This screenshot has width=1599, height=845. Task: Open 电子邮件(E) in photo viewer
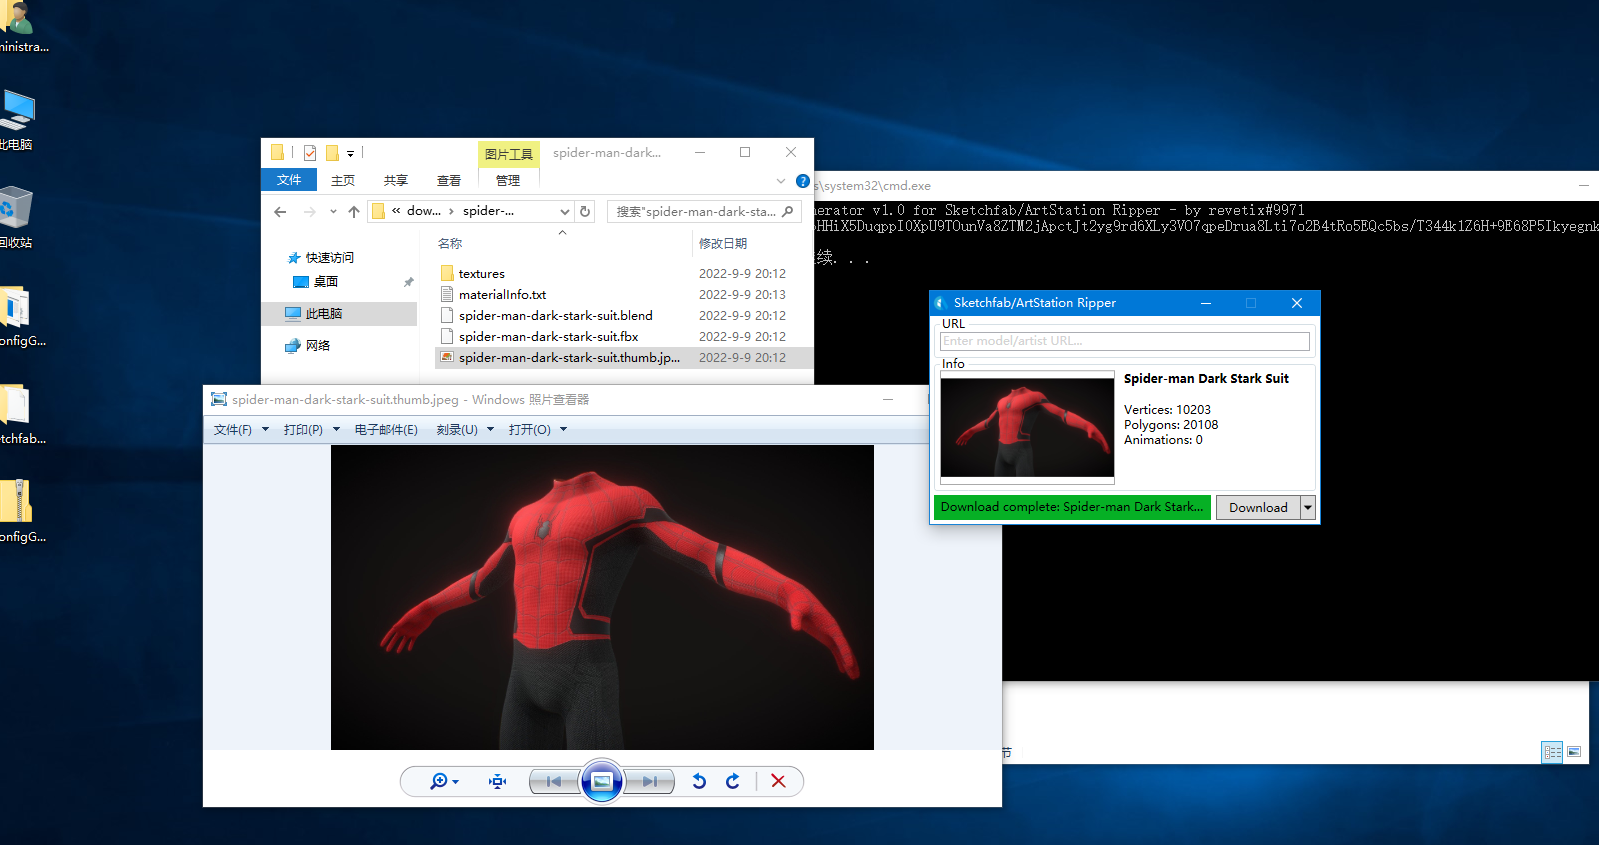click(x=386, y=430)
